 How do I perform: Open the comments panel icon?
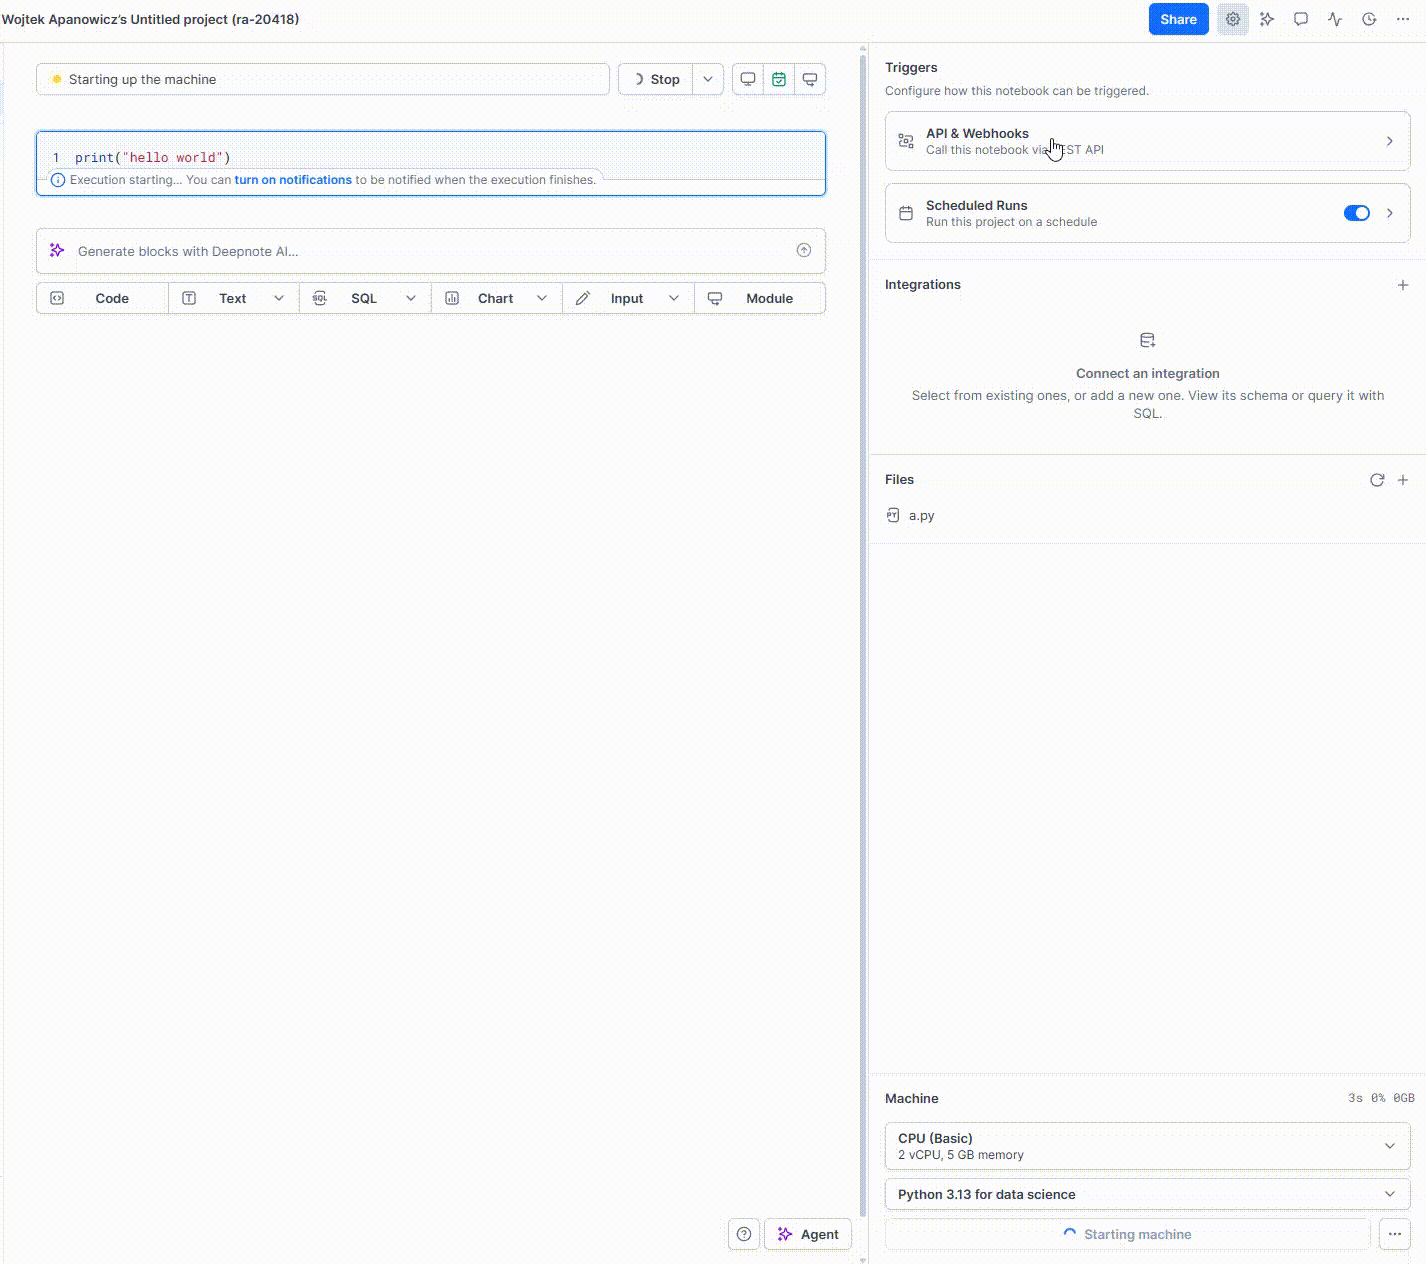click(1301, 19)
